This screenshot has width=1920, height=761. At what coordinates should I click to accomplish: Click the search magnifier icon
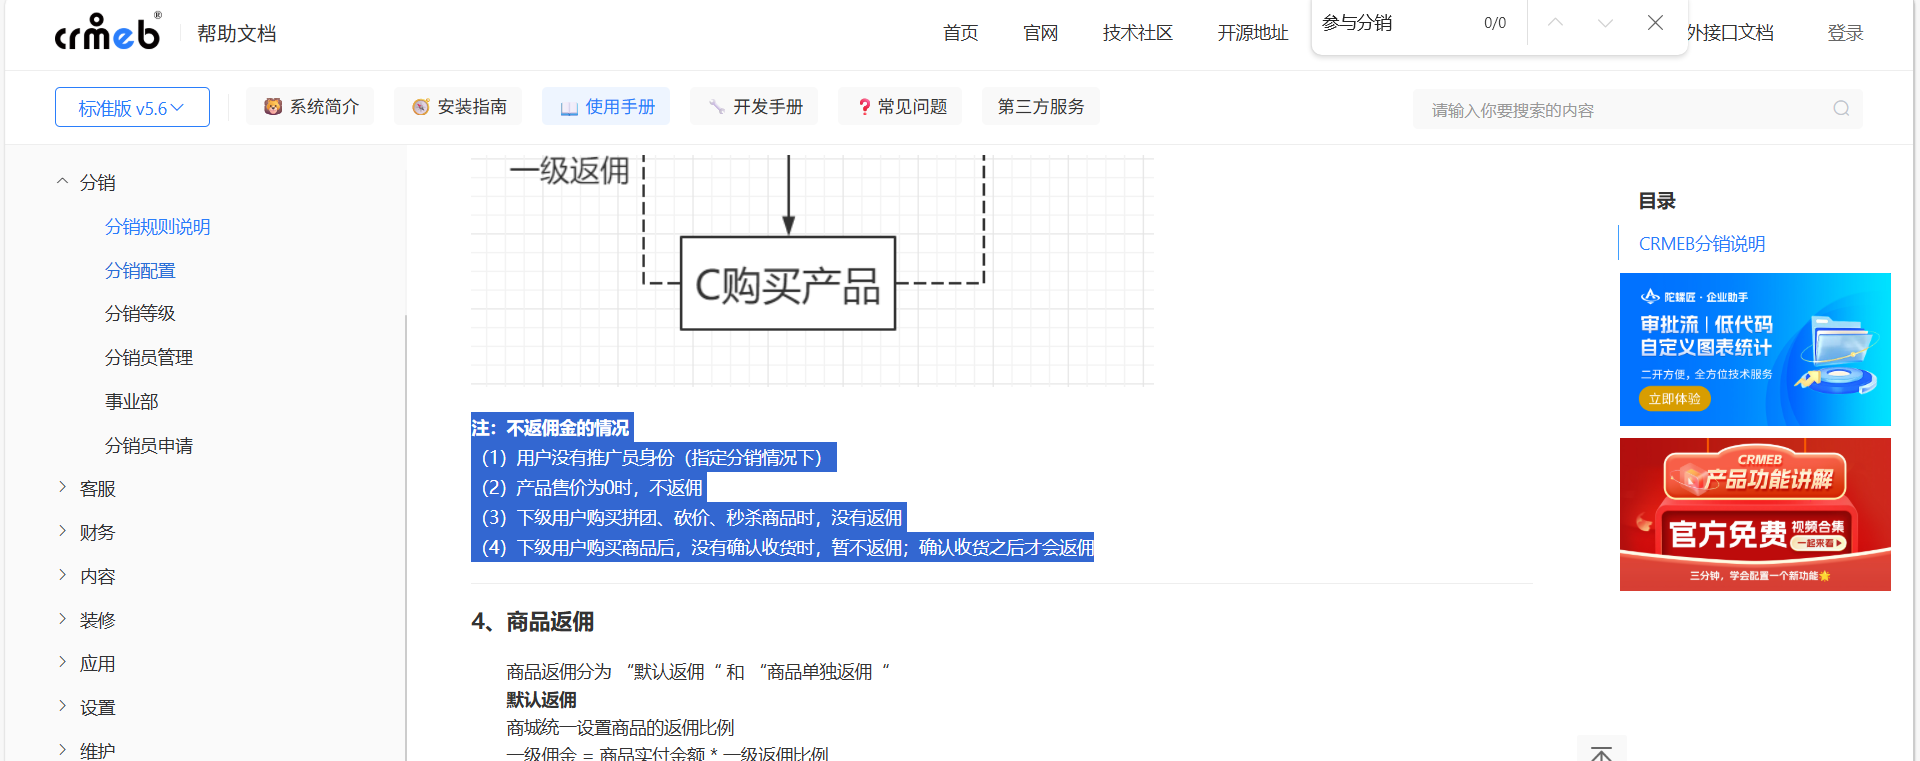1841,109
